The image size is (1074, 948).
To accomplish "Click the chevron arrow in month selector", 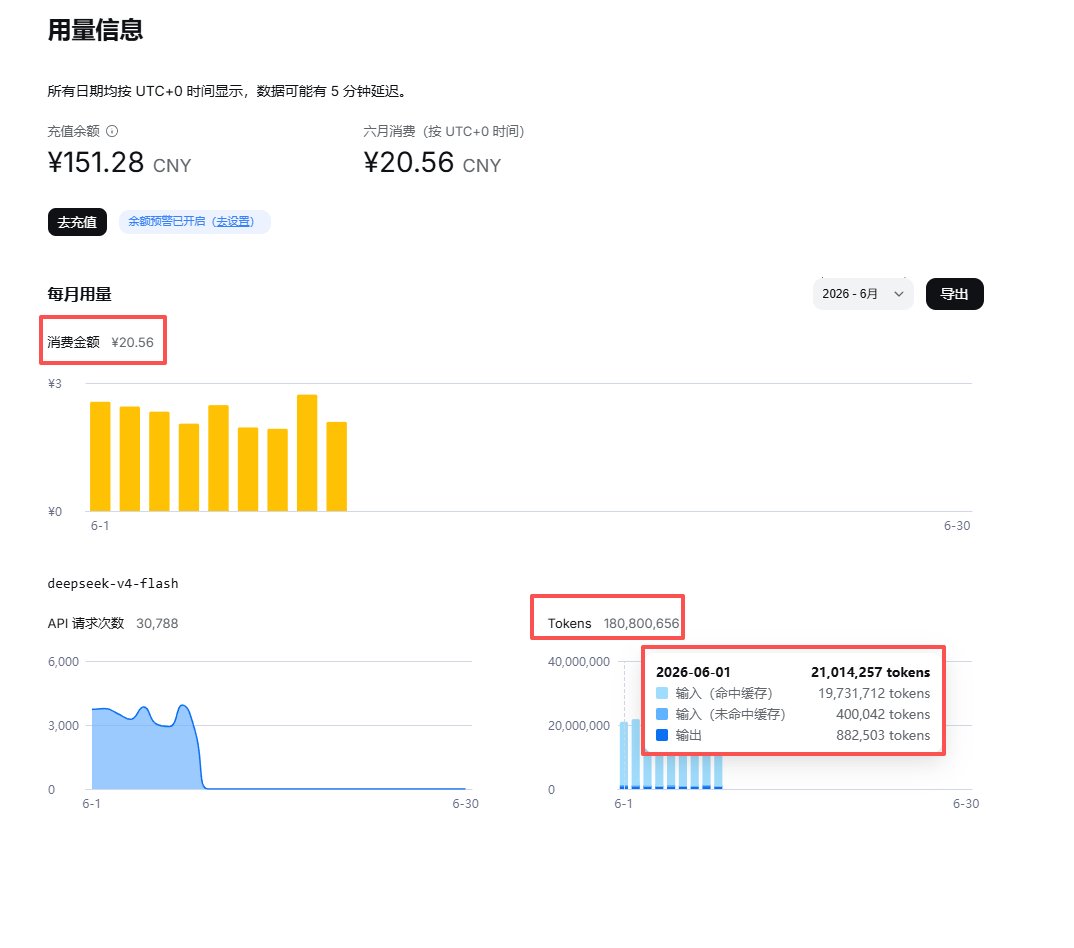I will (x=899, y=294).
